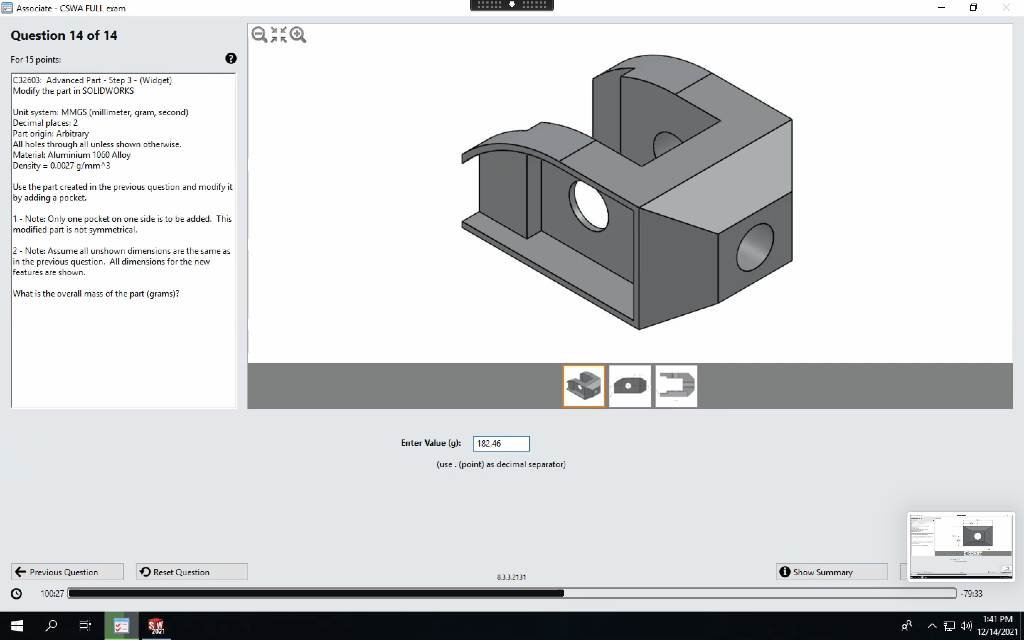Click the clock icon beside elapsed time
1024x640 pixels.
(x=16, y=594)
